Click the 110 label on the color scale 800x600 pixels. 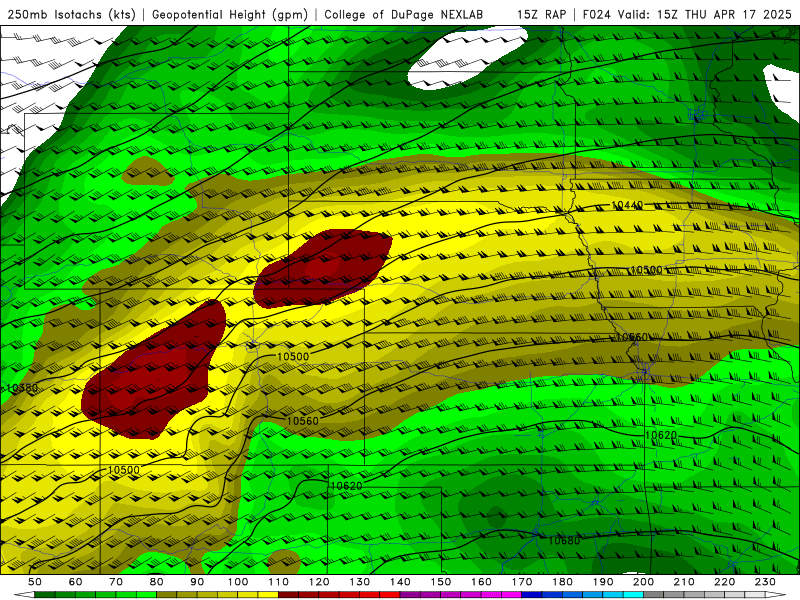click(x=279, y=582)
